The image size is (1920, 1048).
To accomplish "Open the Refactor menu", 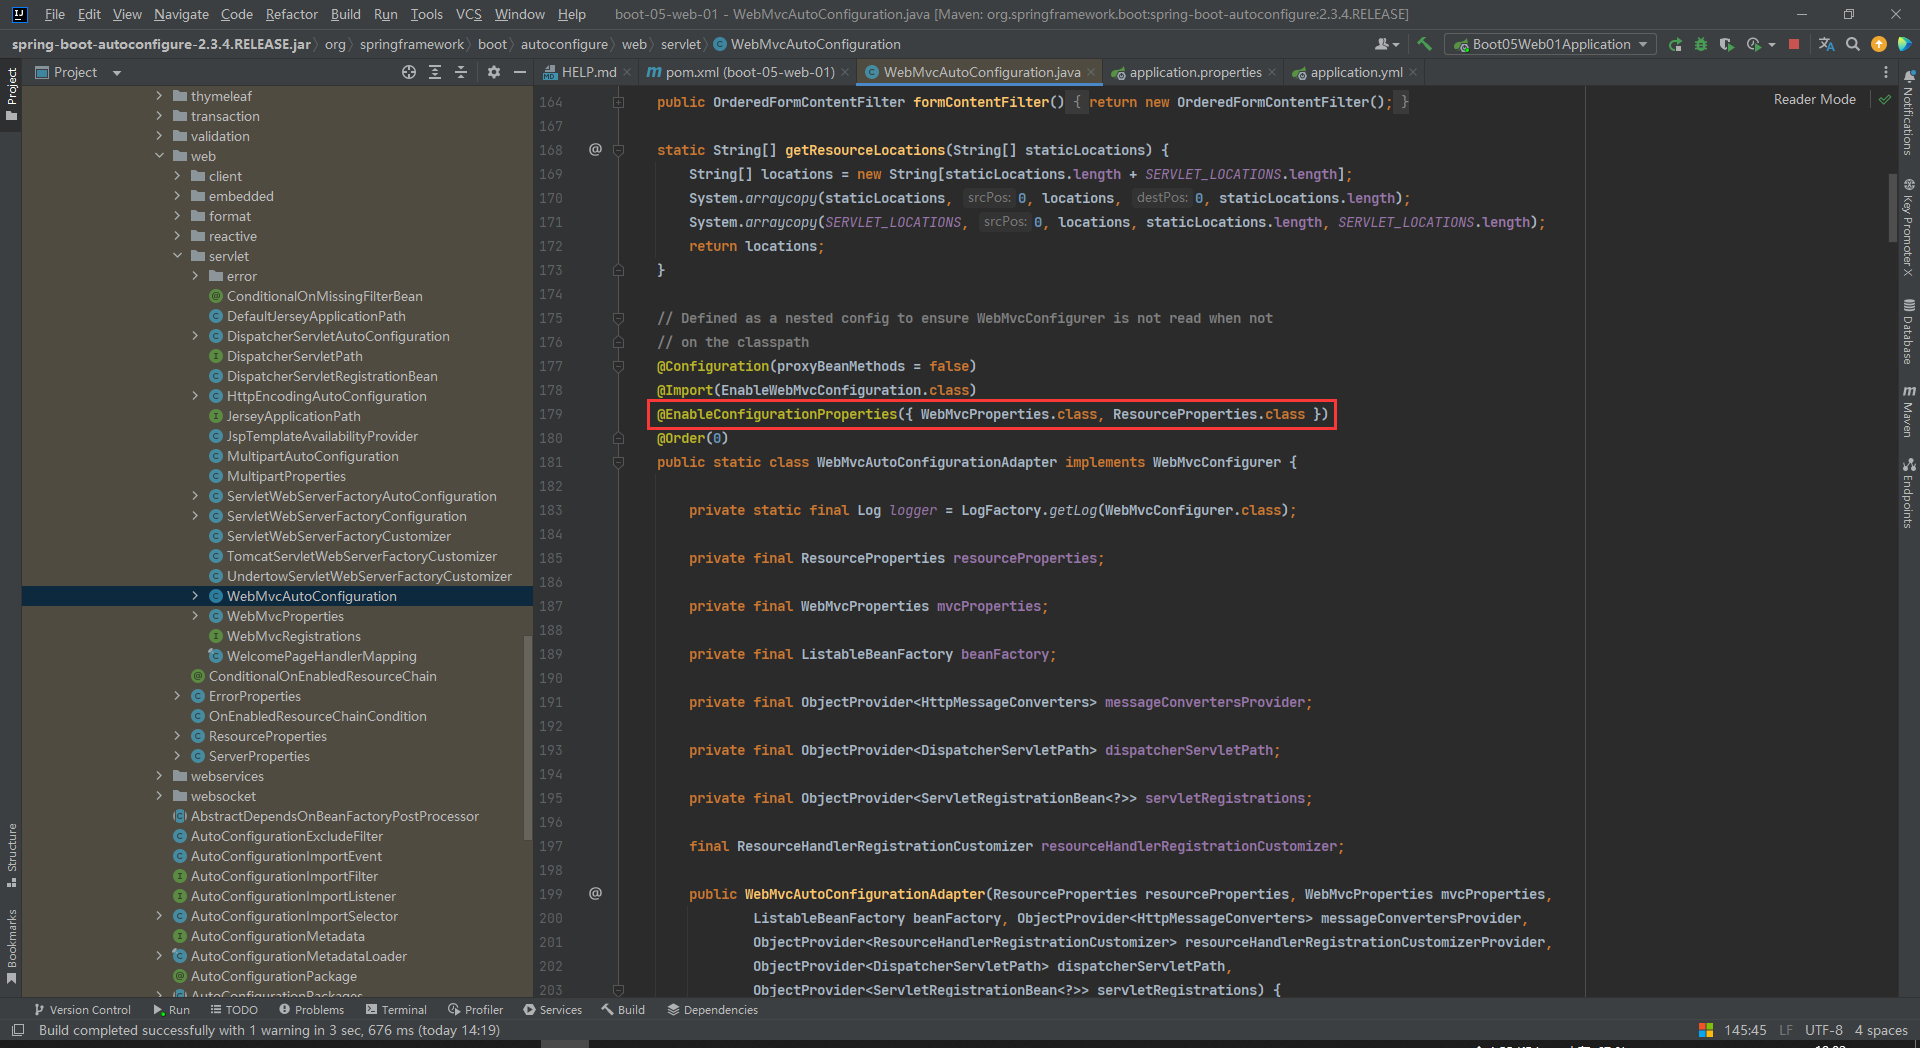I will pyautogui.click(x=291, y=14).
